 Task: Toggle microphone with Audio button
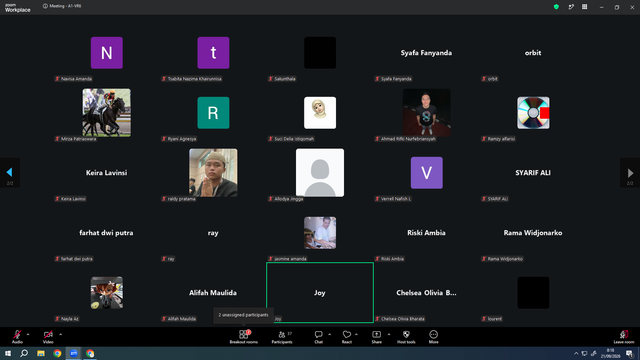[x=17, y=337]
